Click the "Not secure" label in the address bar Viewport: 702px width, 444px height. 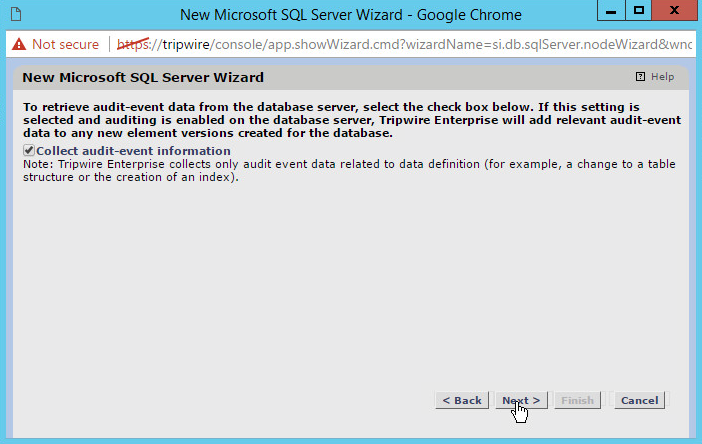65,44
